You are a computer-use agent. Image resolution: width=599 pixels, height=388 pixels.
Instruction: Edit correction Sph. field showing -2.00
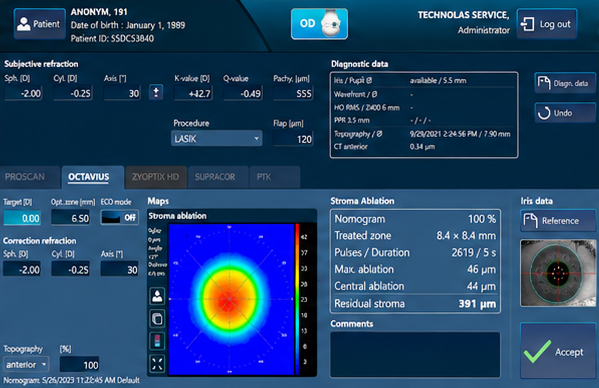(x=22, y=269)
